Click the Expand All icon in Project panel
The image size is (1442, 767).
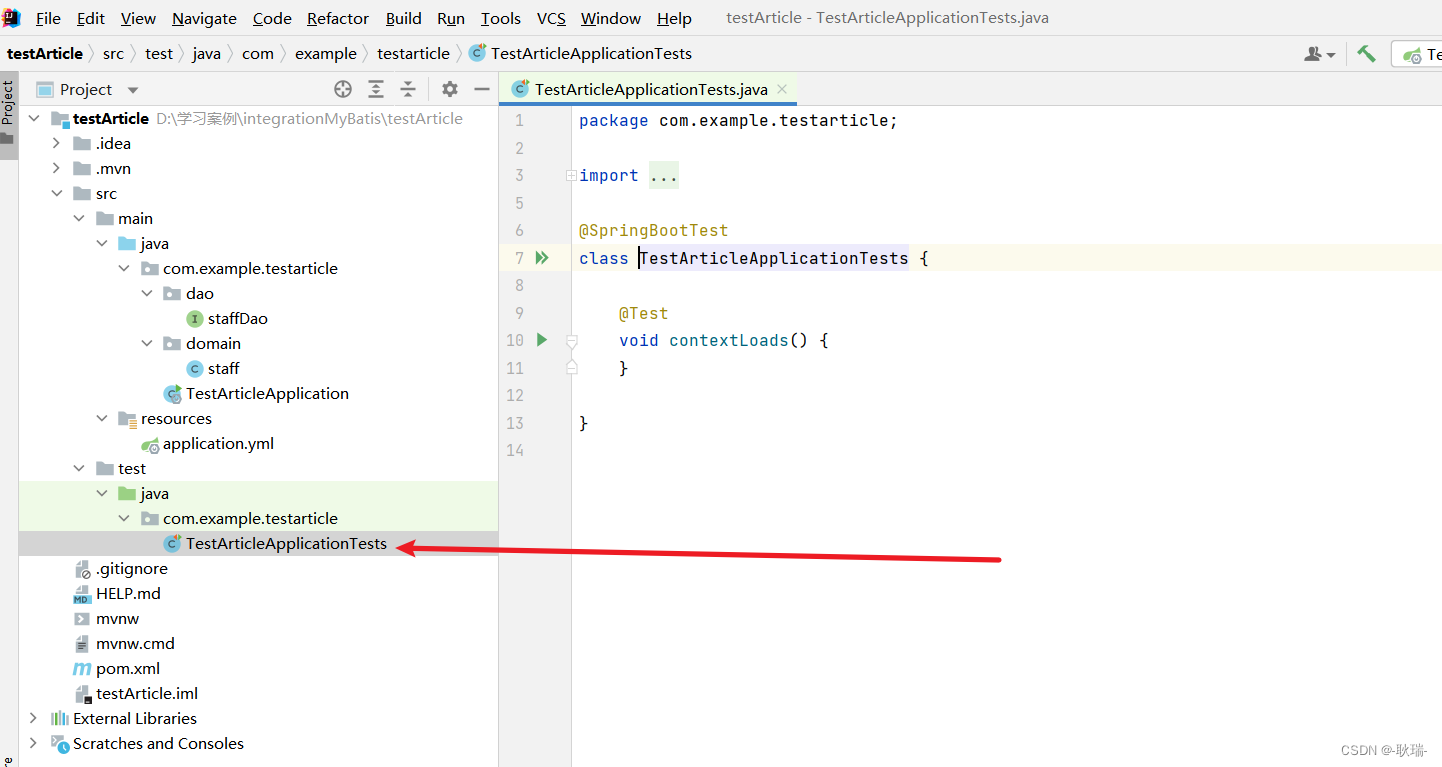376,89
